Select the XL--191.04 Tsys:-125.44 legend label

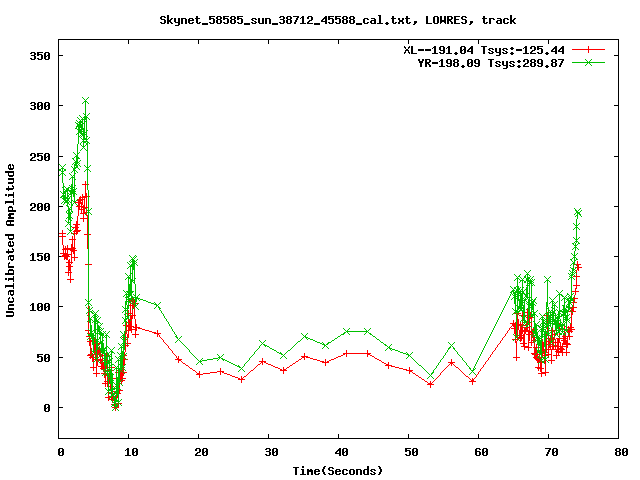click(x=484, y=50)
